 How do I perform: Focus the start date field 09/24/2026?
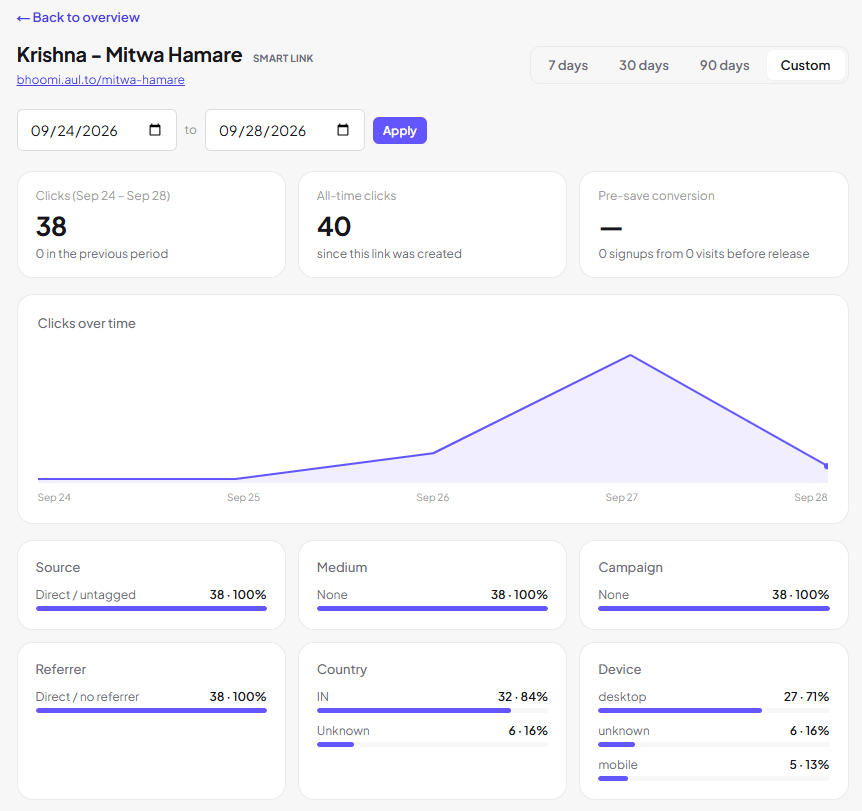(97, 130)
